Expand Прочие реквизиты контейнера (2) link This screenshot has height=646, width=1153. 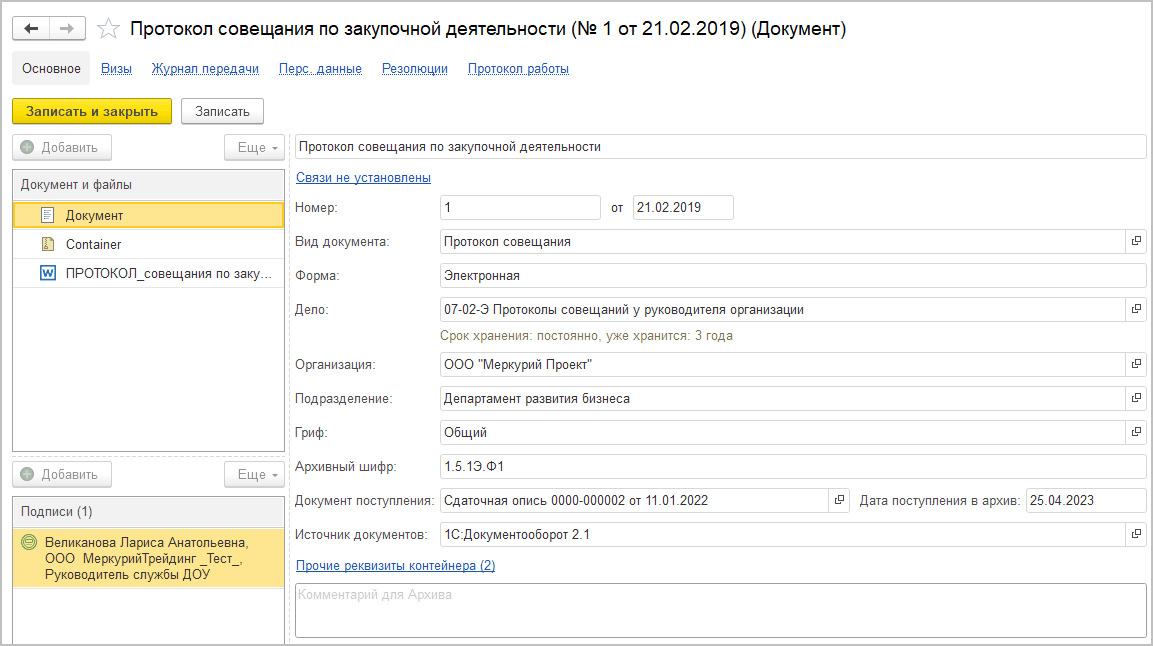(x=395, y=566)
